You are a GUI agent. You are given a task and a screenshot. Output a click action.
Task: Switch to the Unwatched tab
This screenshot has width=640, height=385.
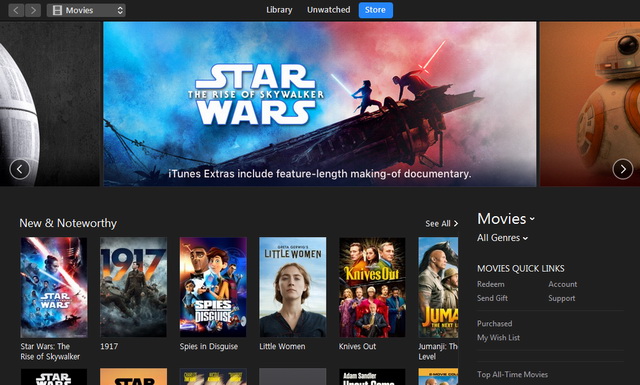(x=329, y=10)
